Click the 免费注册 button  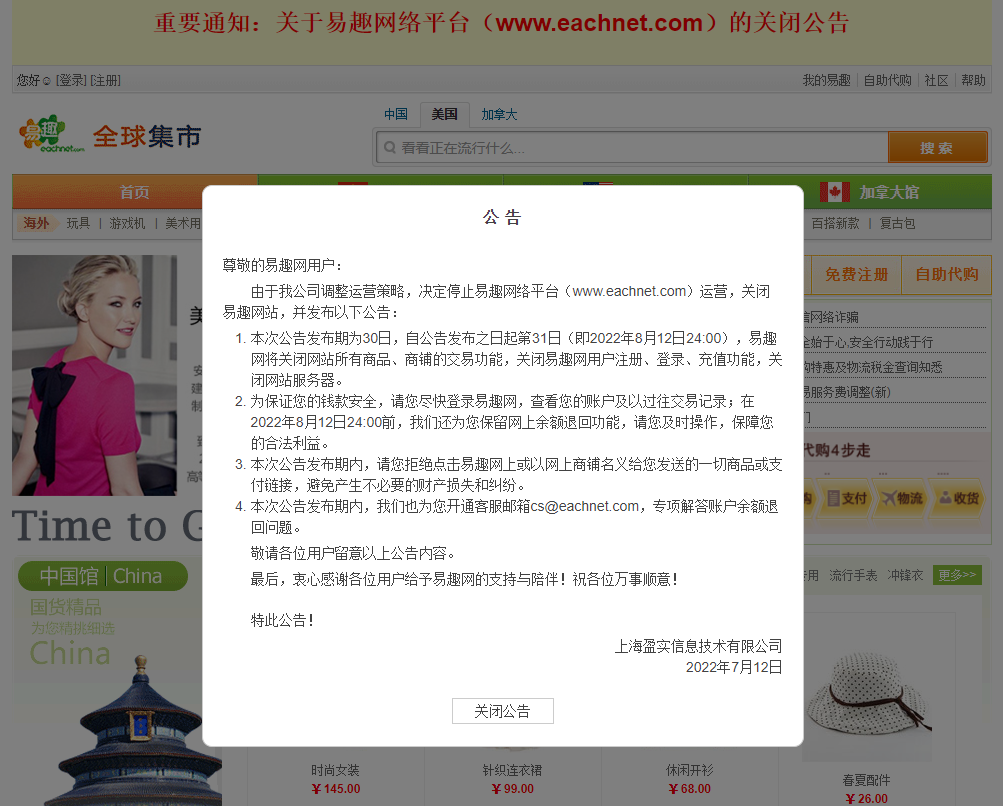[x=857, y=274]
